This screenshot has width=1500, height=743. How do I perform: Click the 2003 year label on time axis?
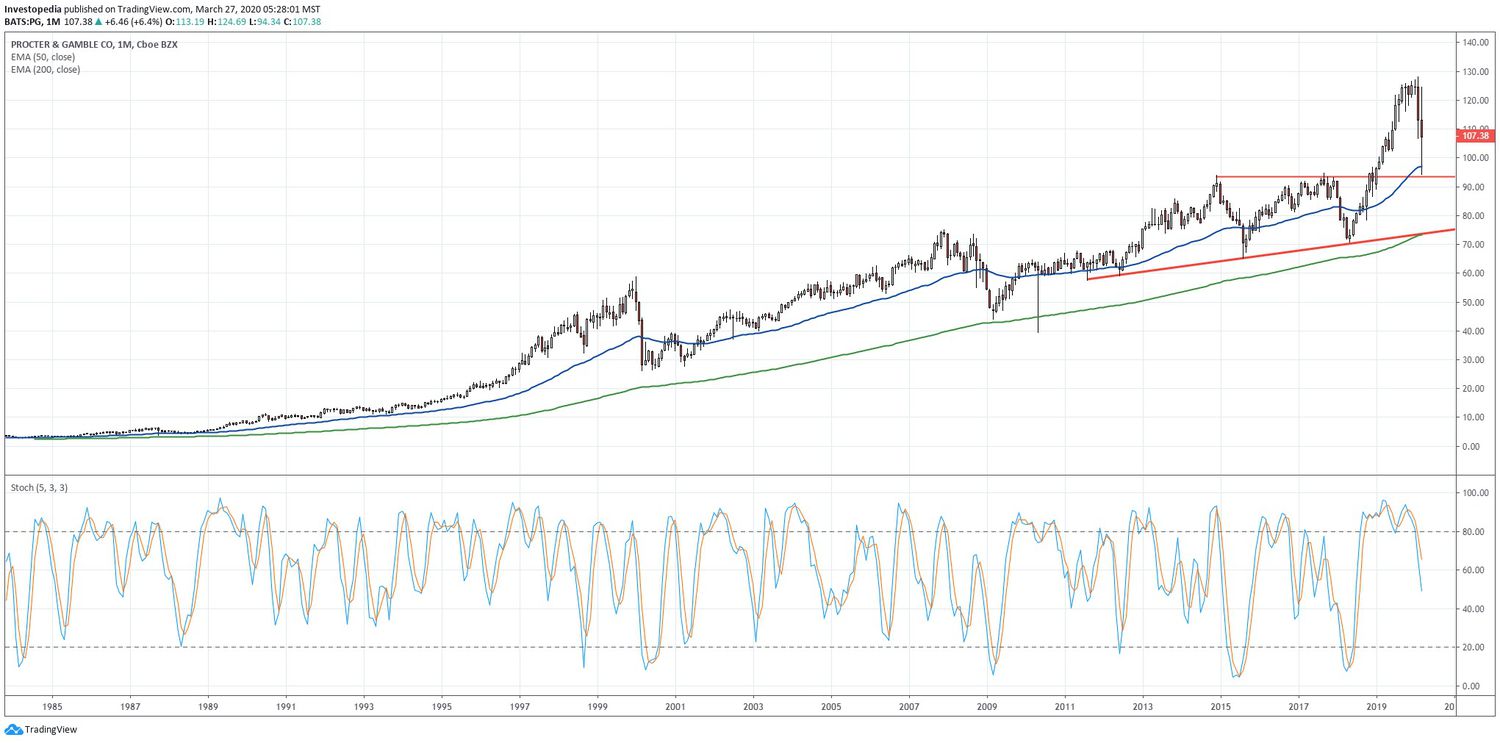[x=753, y=707]
